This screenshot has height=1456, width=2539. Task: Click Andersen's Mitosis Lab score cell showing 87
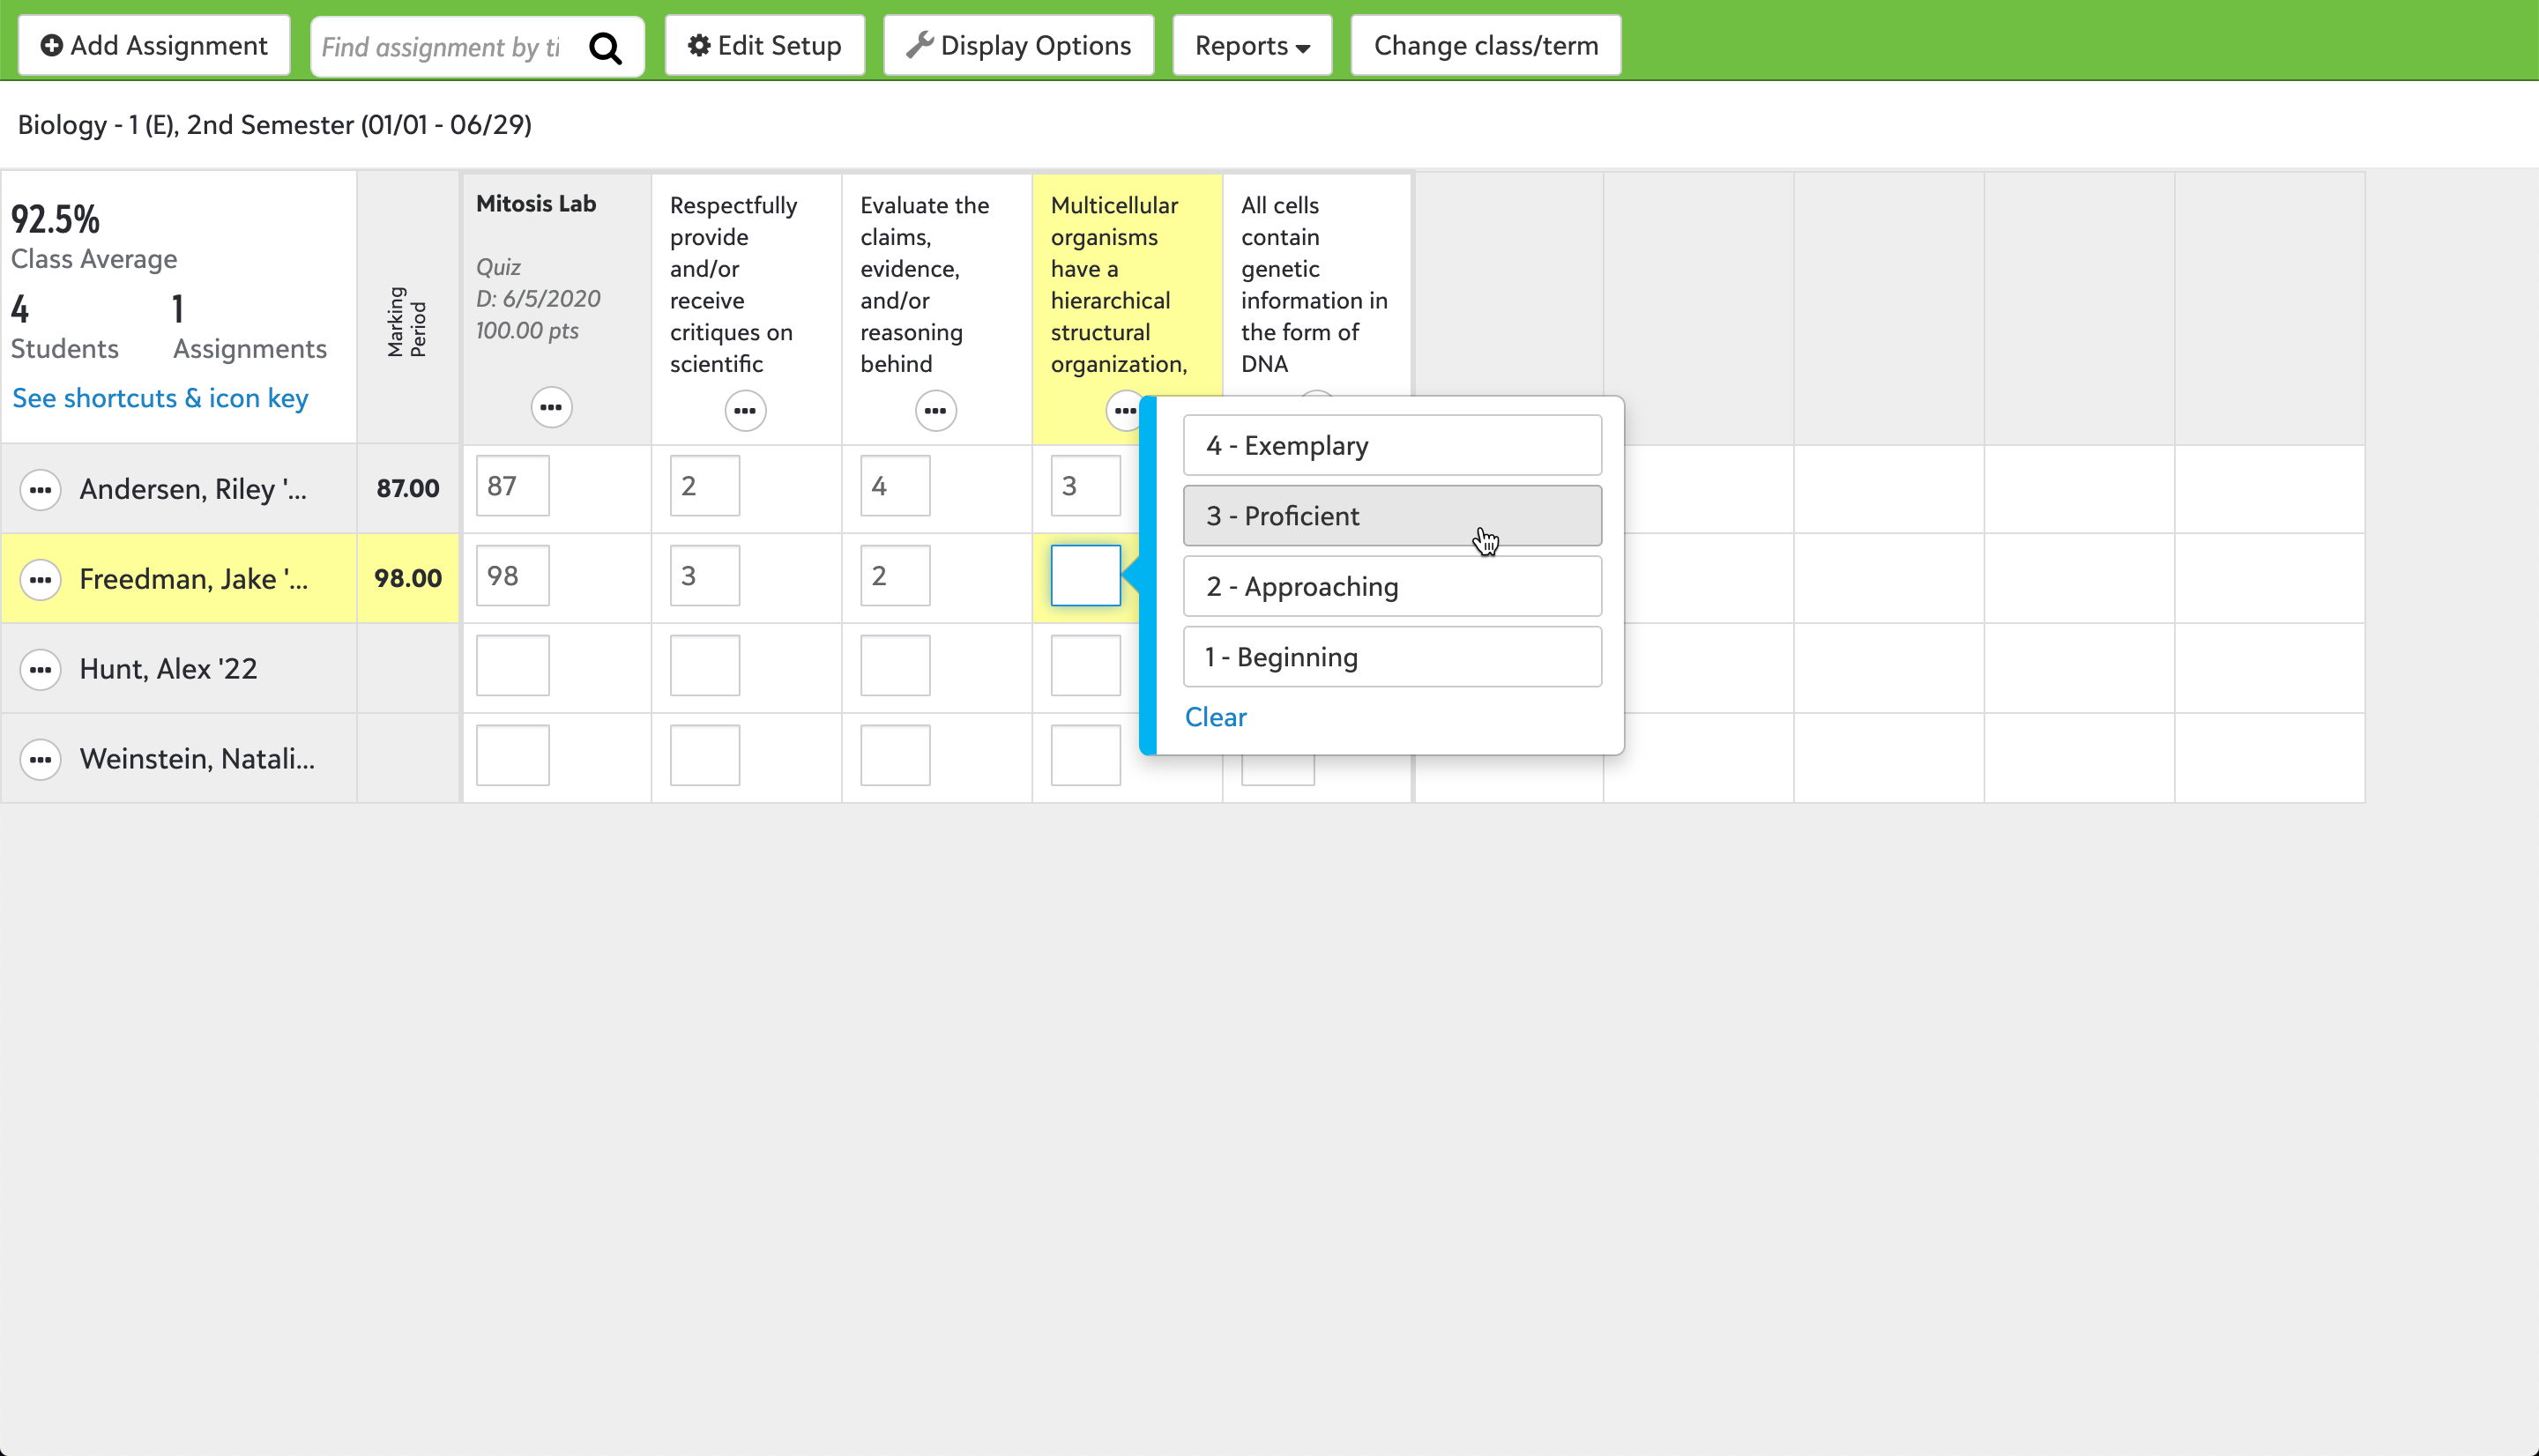pos(512,486)
